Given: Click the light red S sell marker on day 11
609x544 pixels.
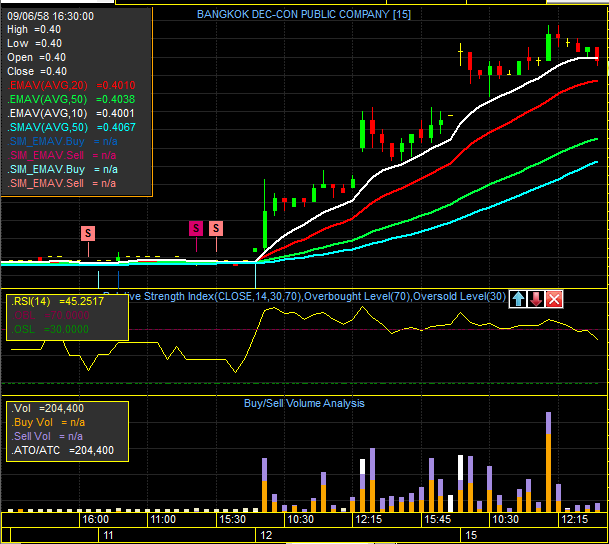Looking at the screenshot, I should point(88,233).
